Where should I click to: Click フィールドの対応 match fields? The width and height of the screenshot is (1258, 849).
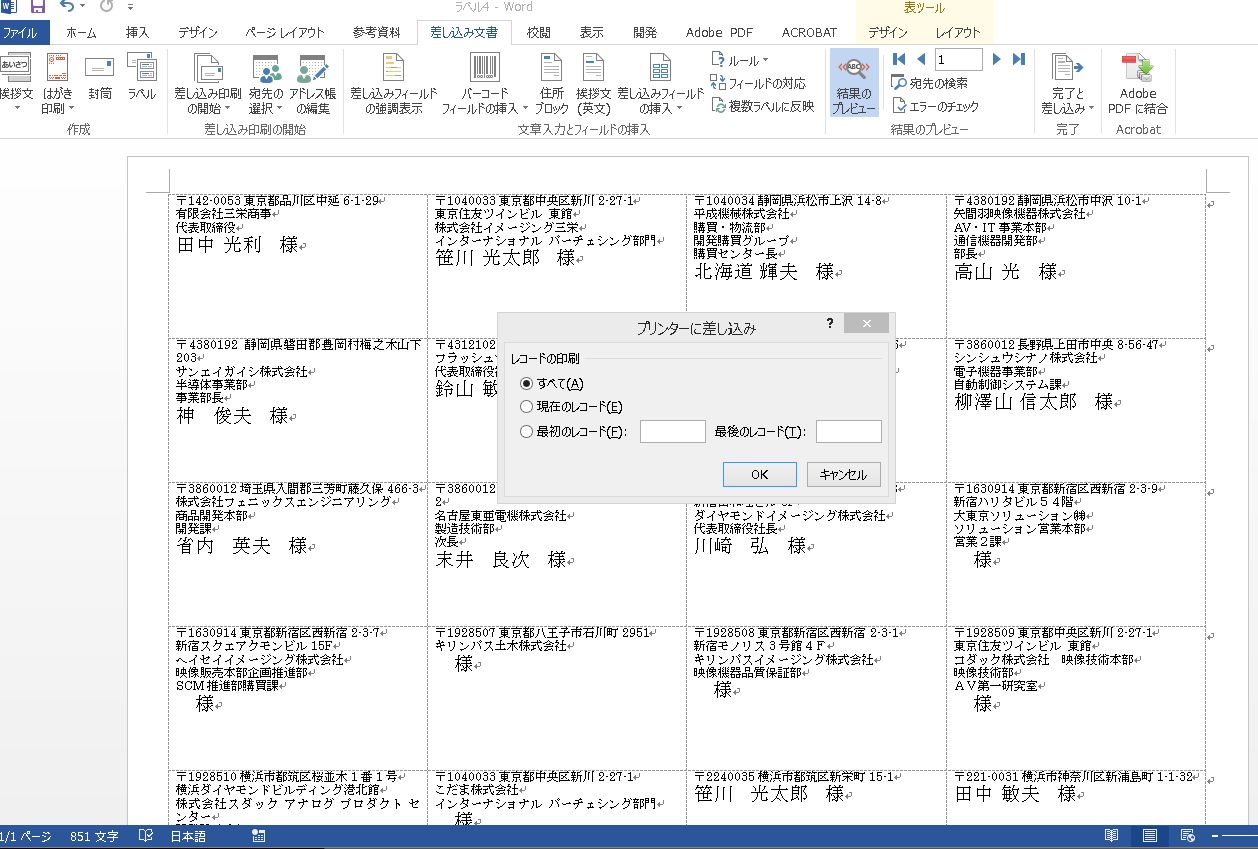click(x=758, y=83)
